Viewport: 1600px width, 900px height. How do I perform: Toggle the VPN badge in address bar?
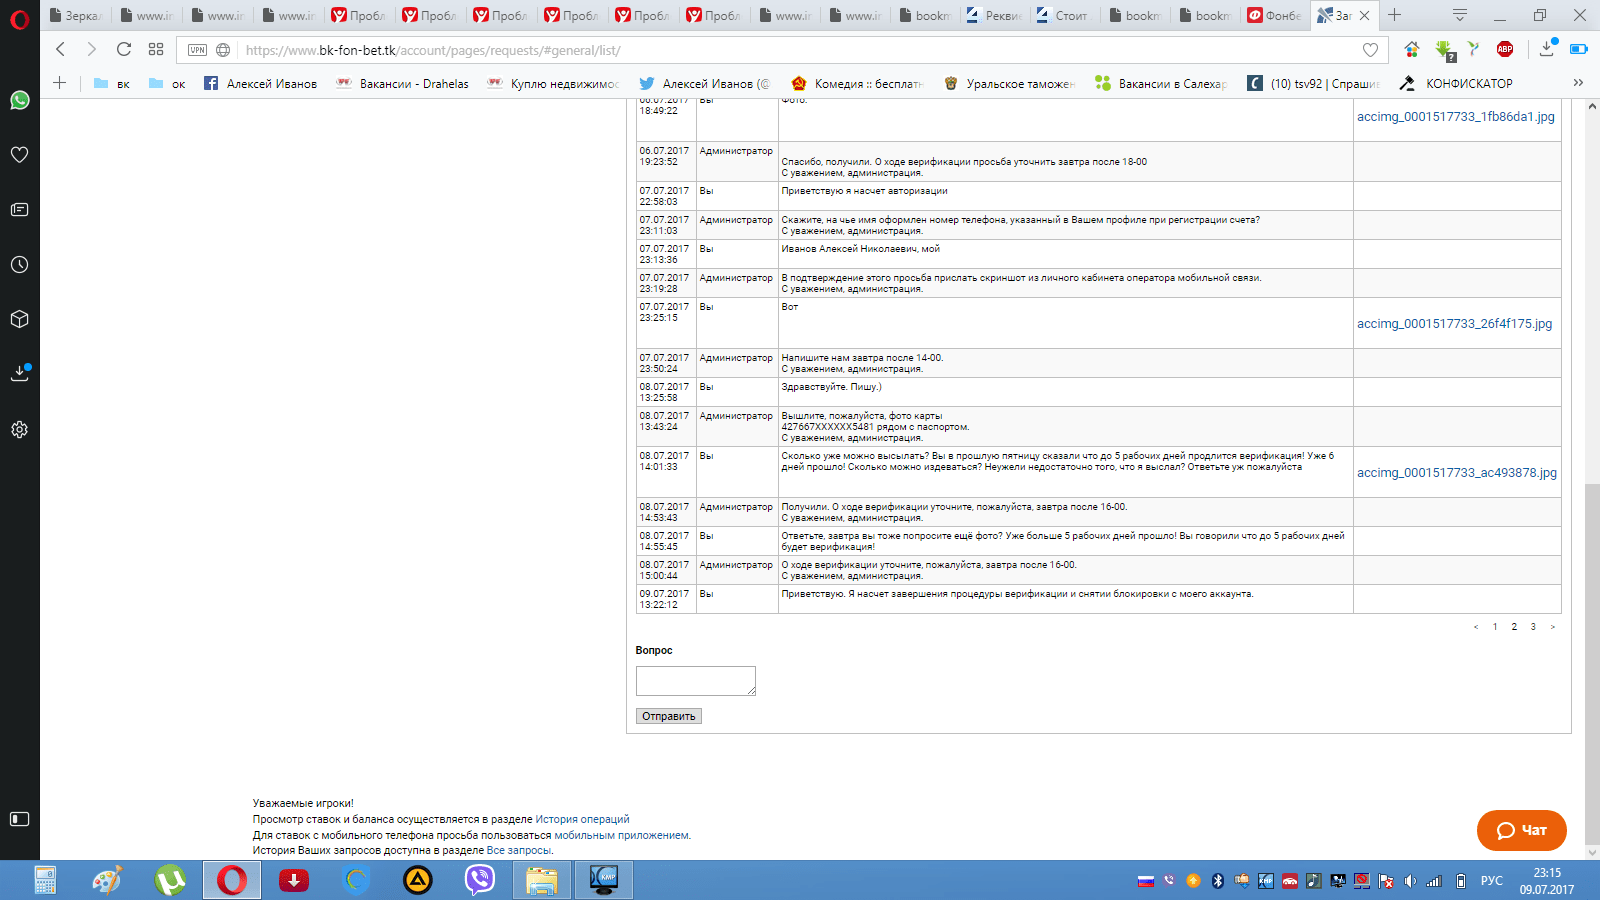(198, 50)
